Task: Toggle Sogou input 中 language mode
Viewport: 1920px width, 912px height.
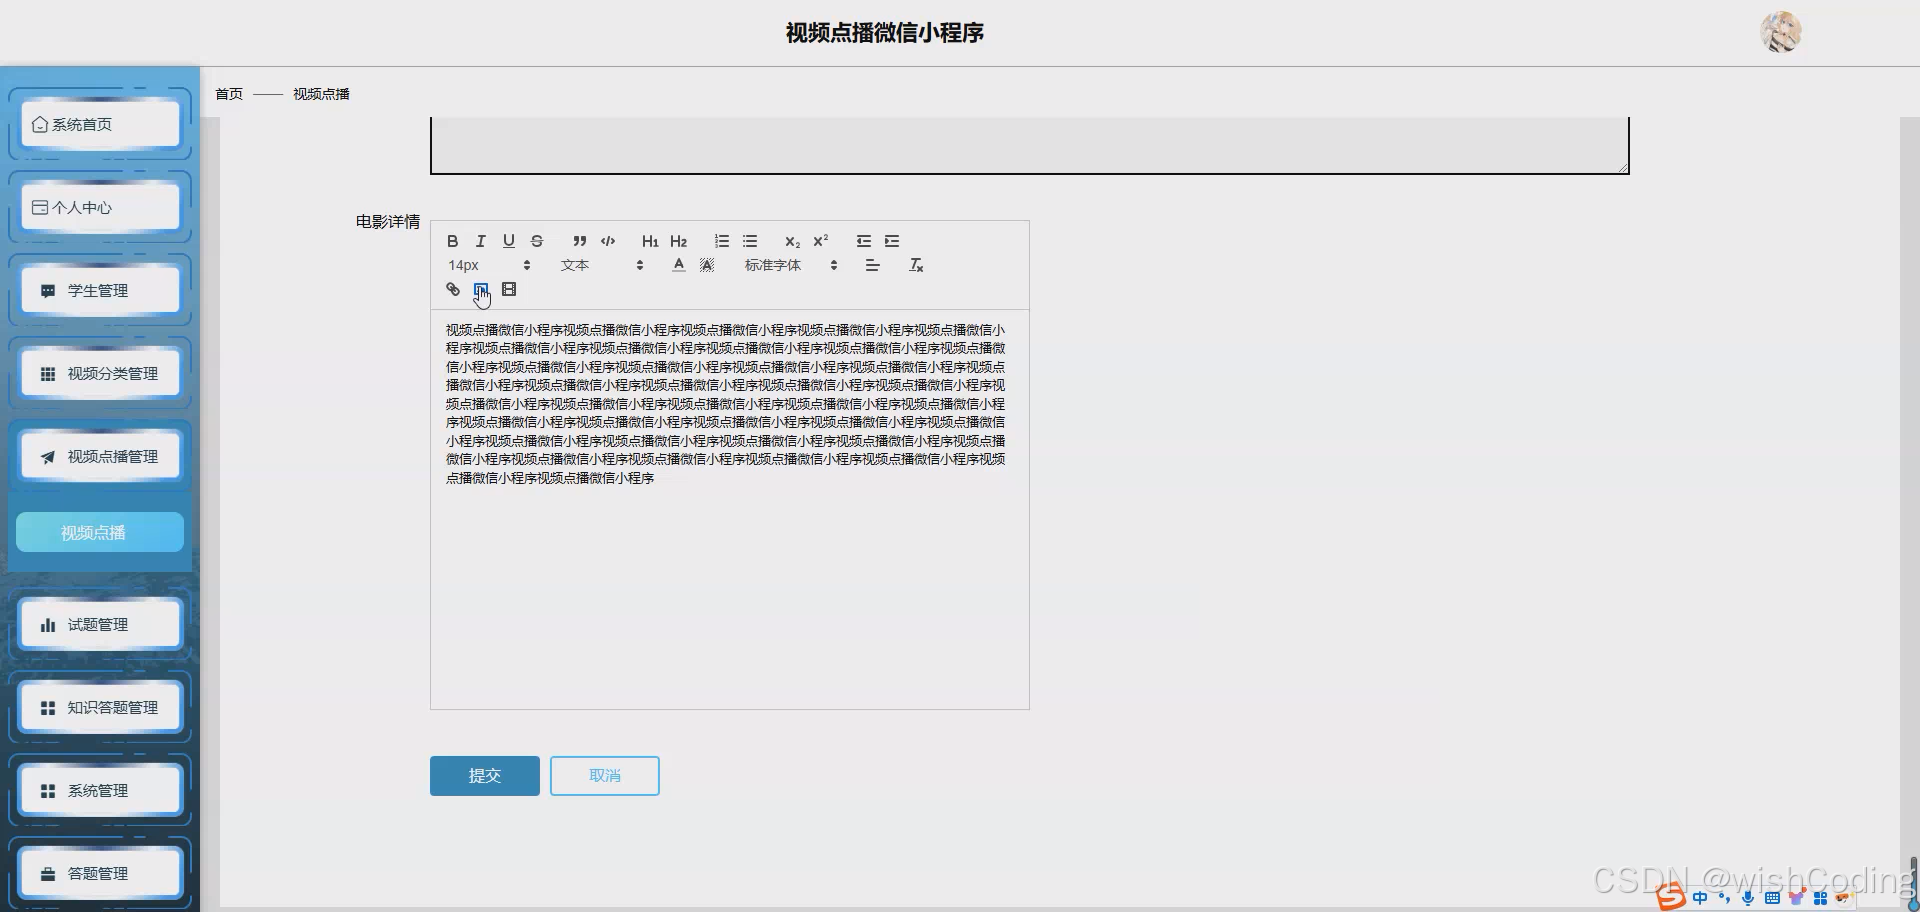Action: click(1700, 898)
